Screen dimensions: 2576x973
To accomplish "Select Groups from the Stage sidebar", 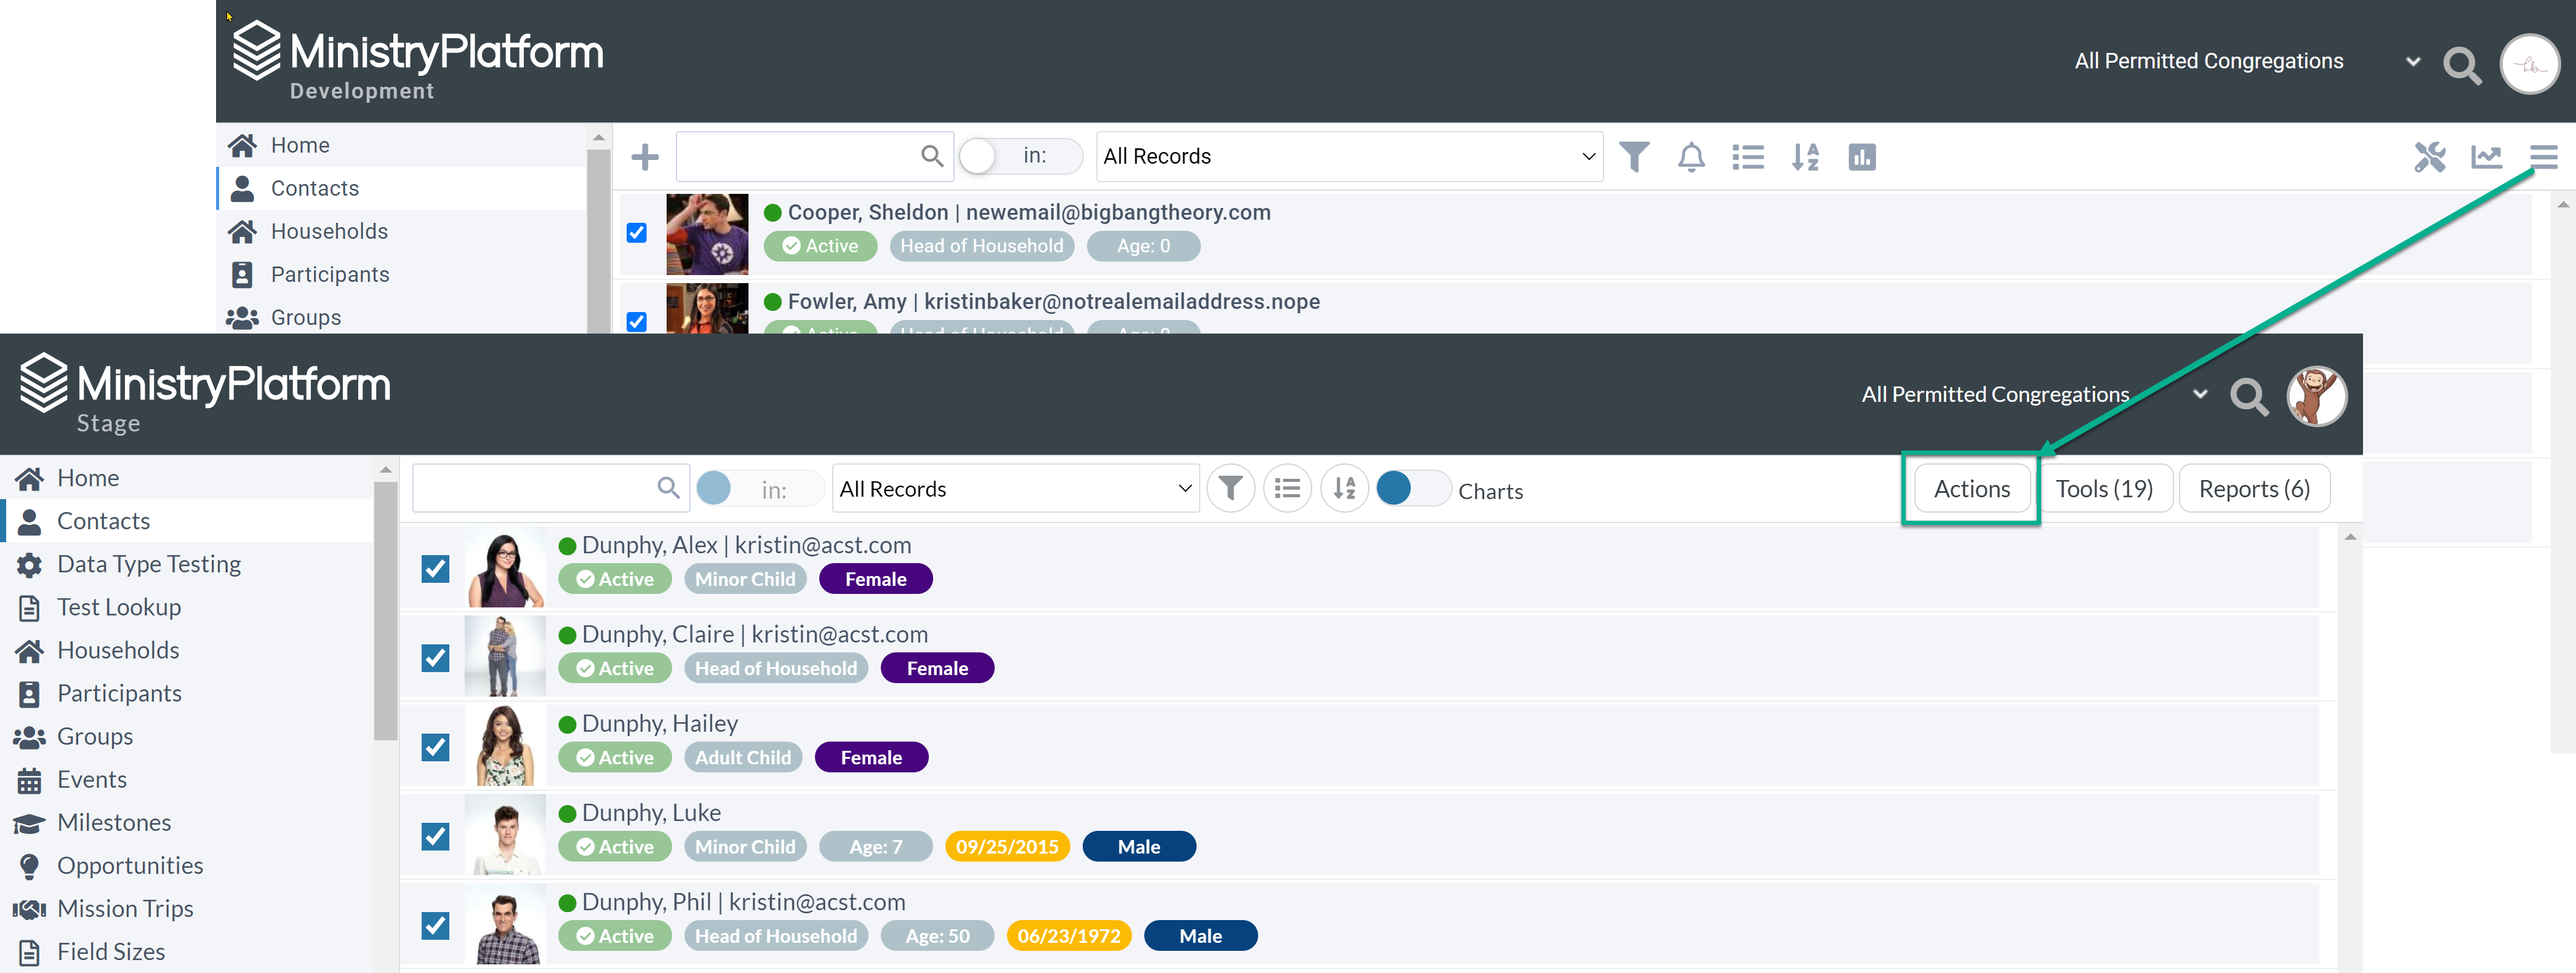I will [94, 736].
